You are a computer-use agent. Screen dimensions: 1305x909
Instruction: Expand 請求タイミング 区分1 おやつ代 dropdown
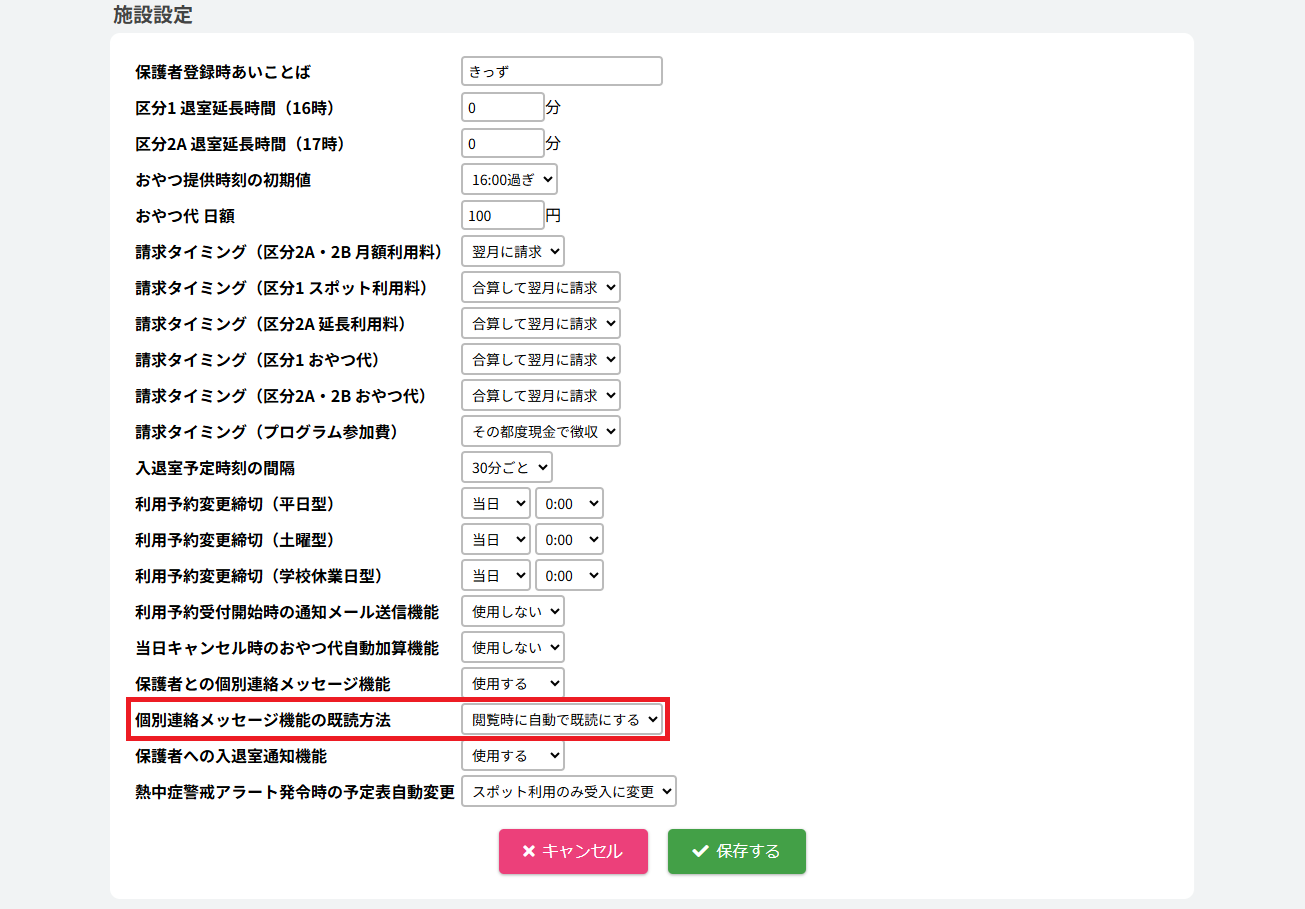point(541,360)
